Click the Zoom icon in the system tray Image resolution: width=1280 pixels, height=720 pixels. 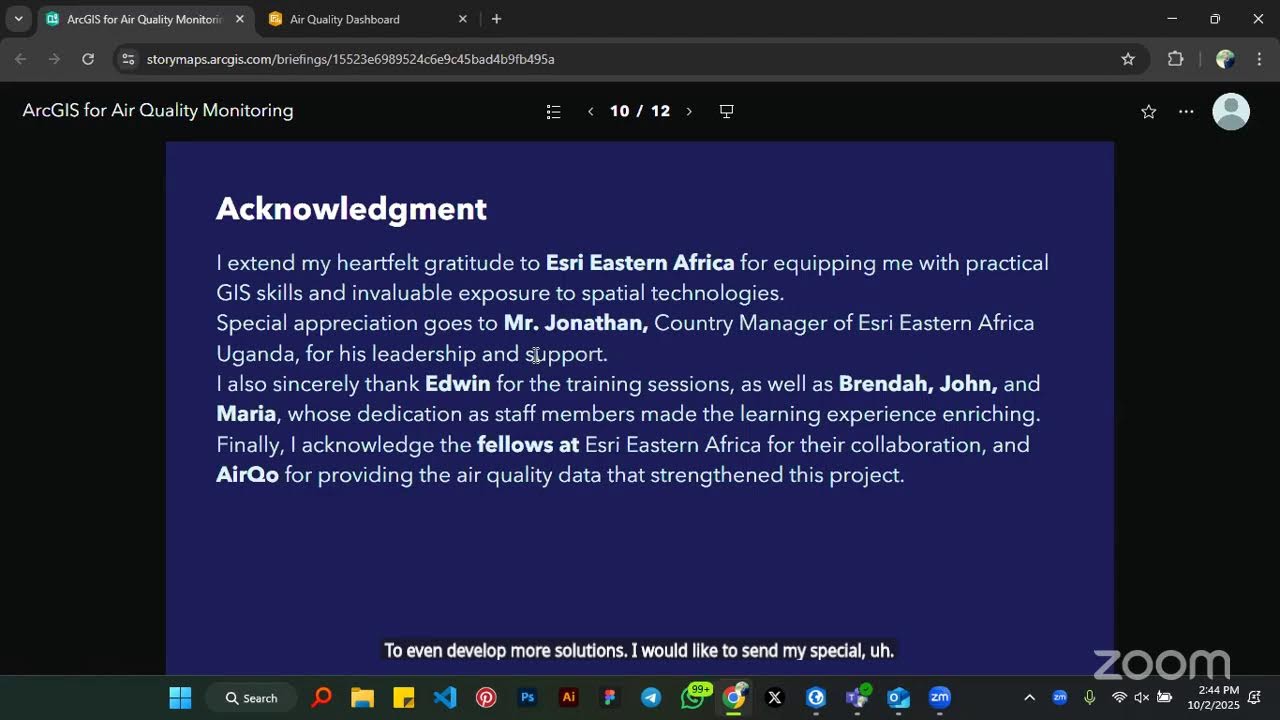[x=1060, y=698]
